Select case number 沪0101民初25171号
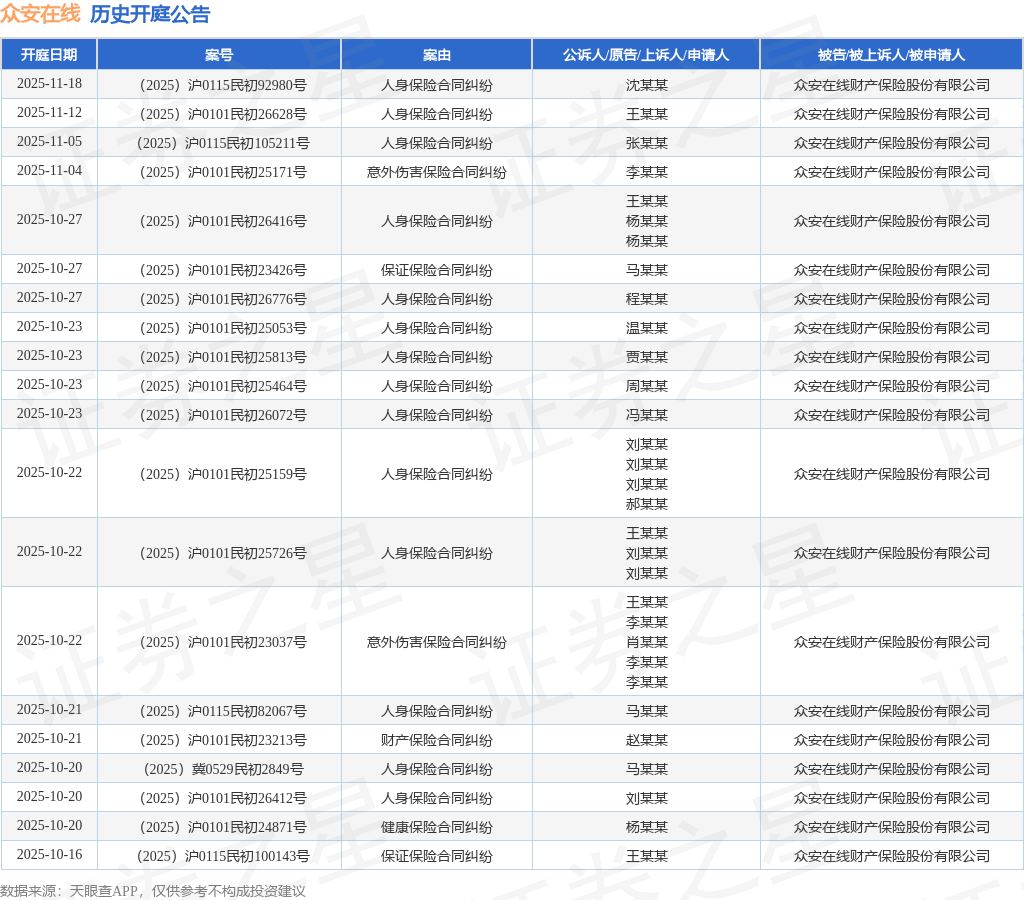Screen dimensions: 1024x900 [223, 172]
